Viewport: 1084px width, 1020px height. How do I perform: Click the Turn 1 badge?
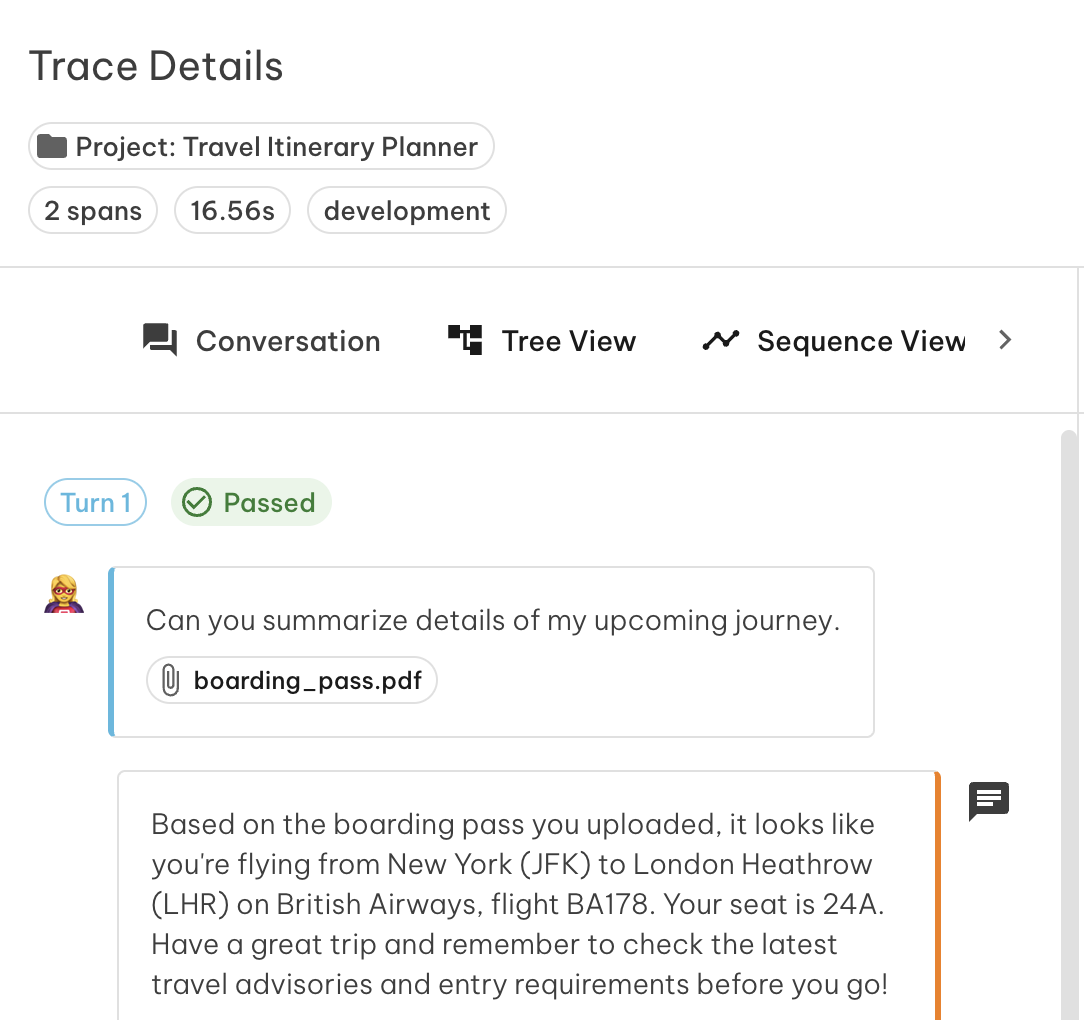pos(95,502)
